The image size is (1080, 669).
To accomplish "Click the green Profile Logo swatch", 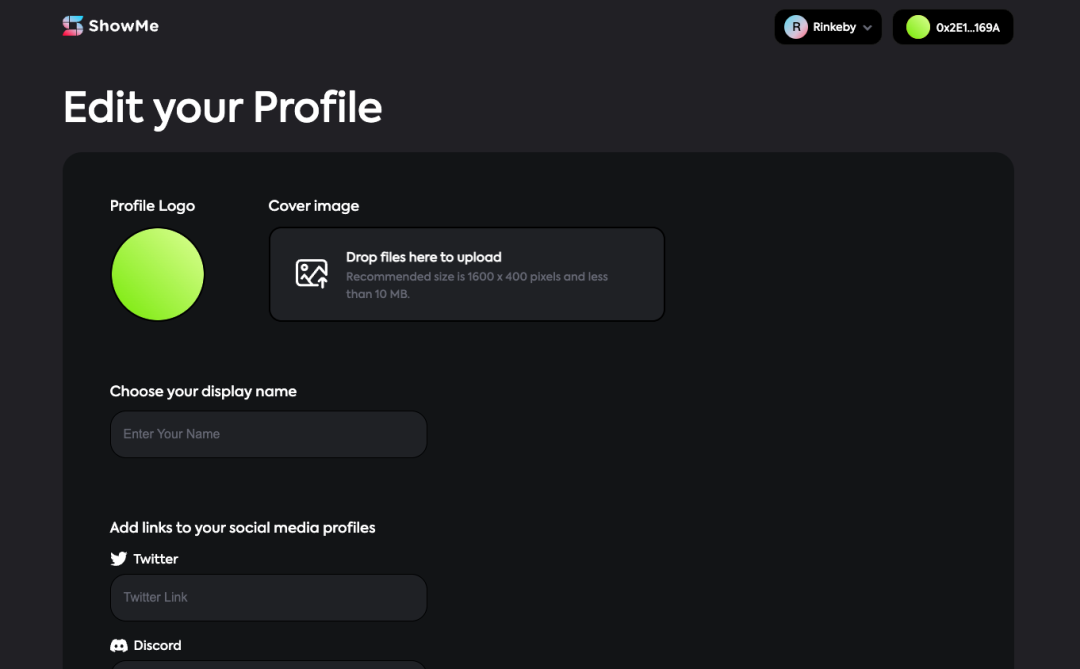I will [157, 273].
